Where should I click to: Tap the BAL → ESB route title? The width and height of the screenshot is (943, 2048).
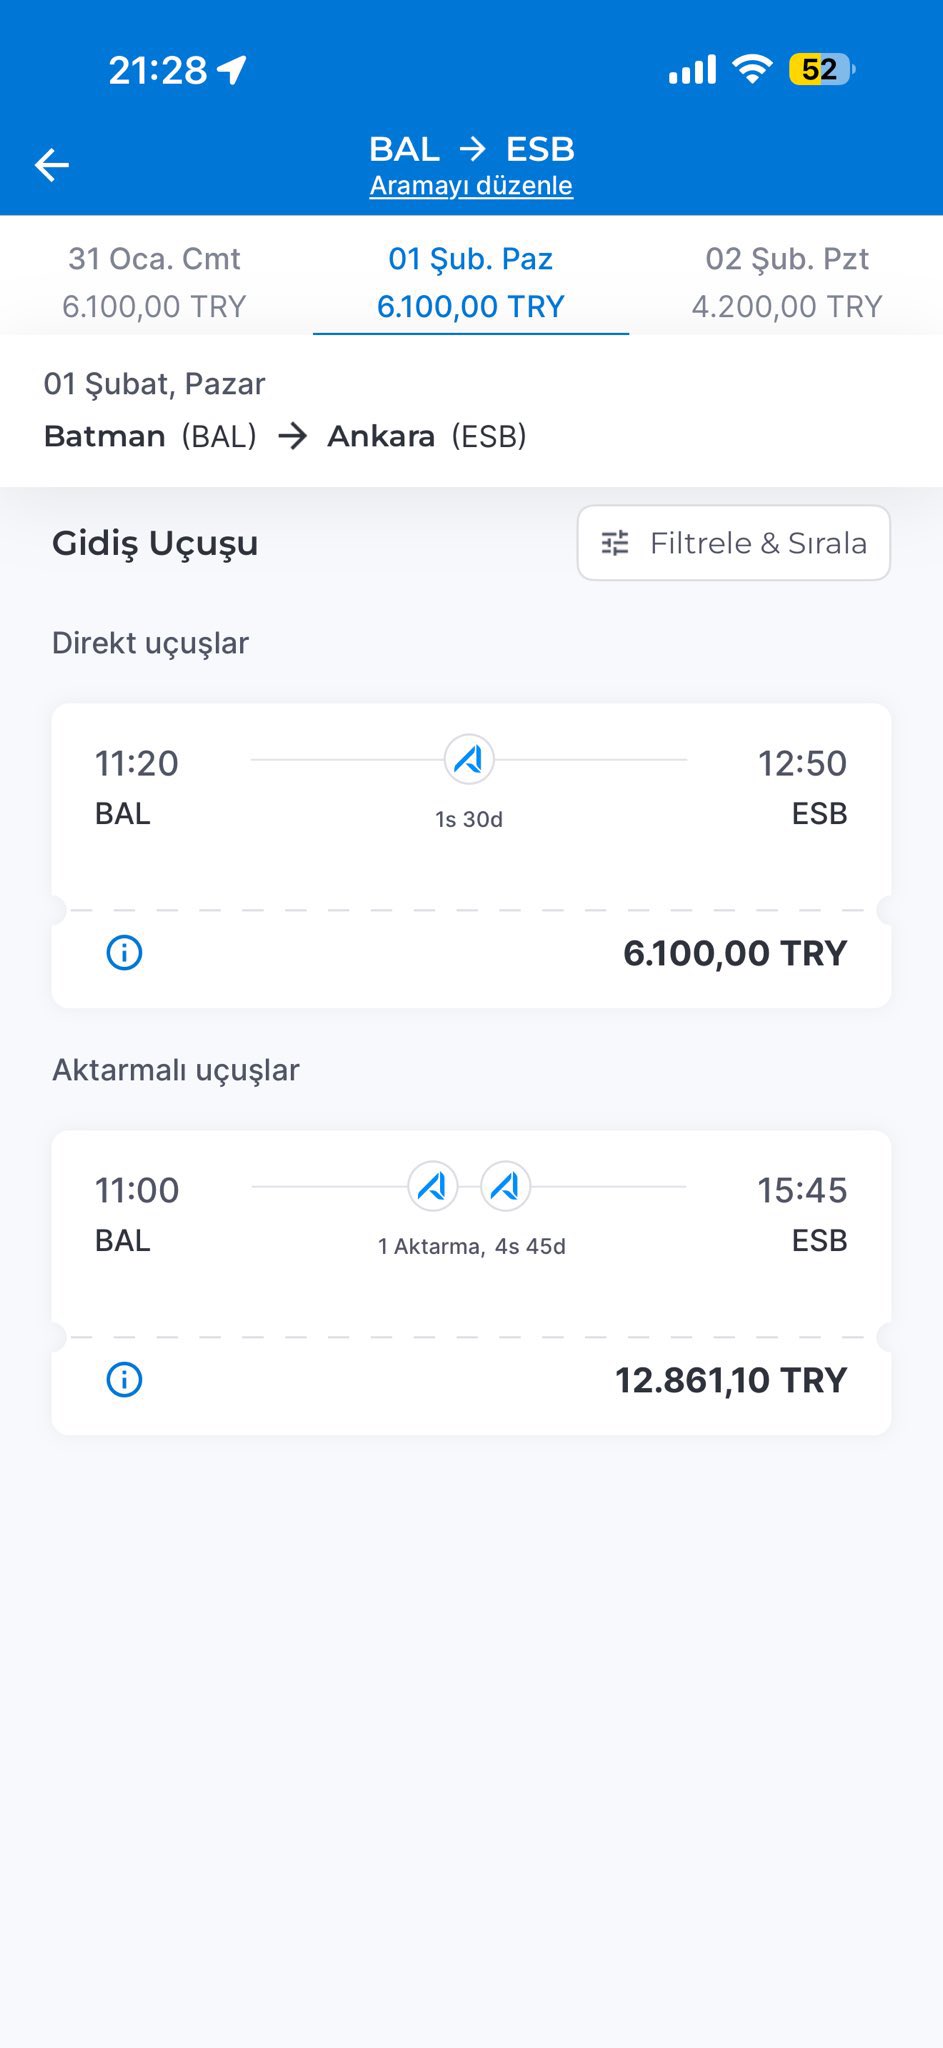point(471,149)
